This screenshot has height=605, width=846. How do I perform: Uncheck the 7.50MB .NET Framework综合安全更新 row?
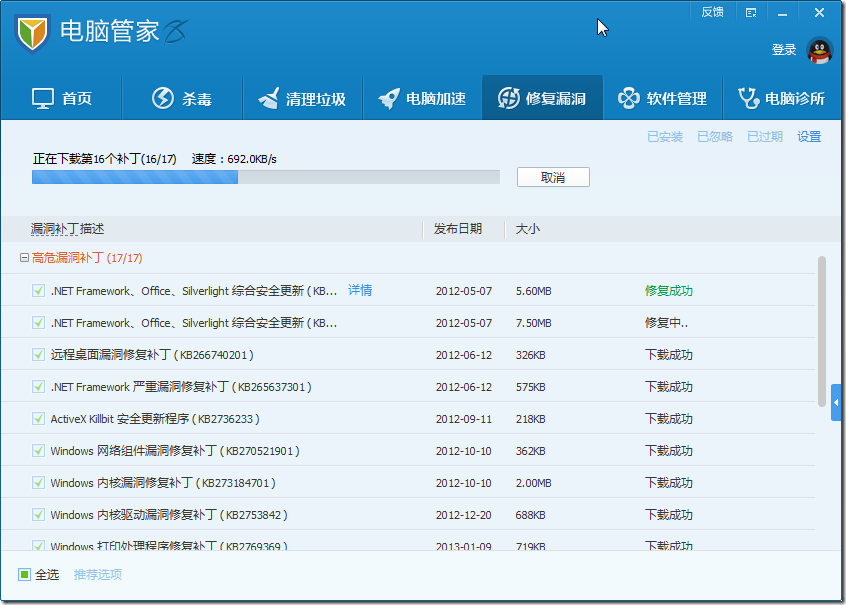pos(38,322)
